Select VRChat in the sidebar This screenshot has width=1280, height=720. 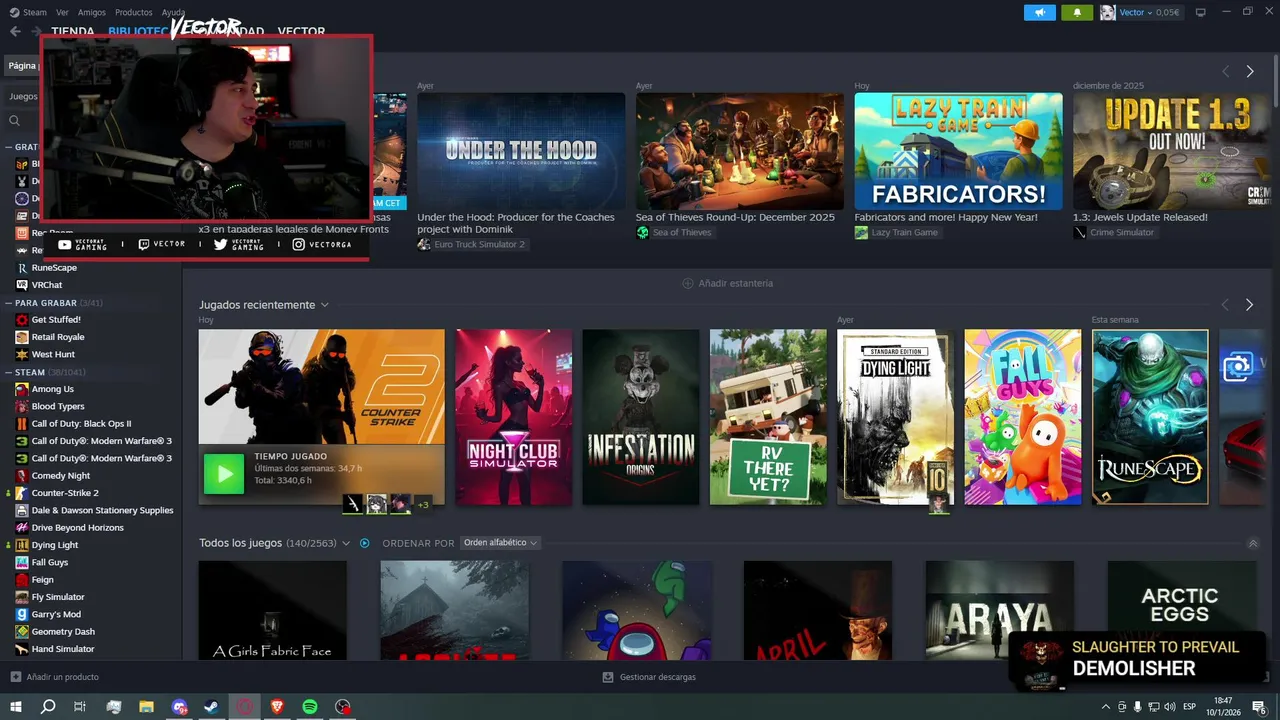click(x=47, y=285)
